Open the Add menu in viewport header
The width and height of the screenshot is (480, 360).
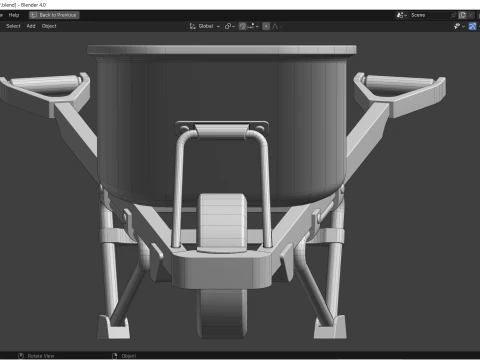click(x=31, y=26)
